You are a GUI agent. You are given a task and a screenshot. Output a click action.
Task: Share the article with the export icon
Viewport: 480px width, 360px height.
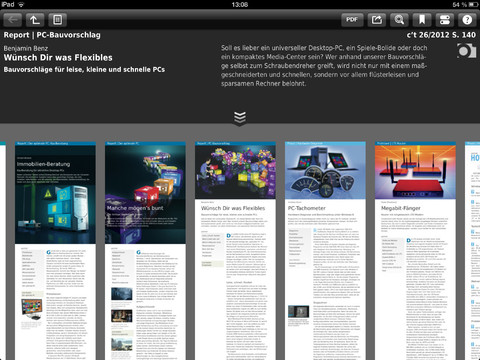(x=377, y=20)
